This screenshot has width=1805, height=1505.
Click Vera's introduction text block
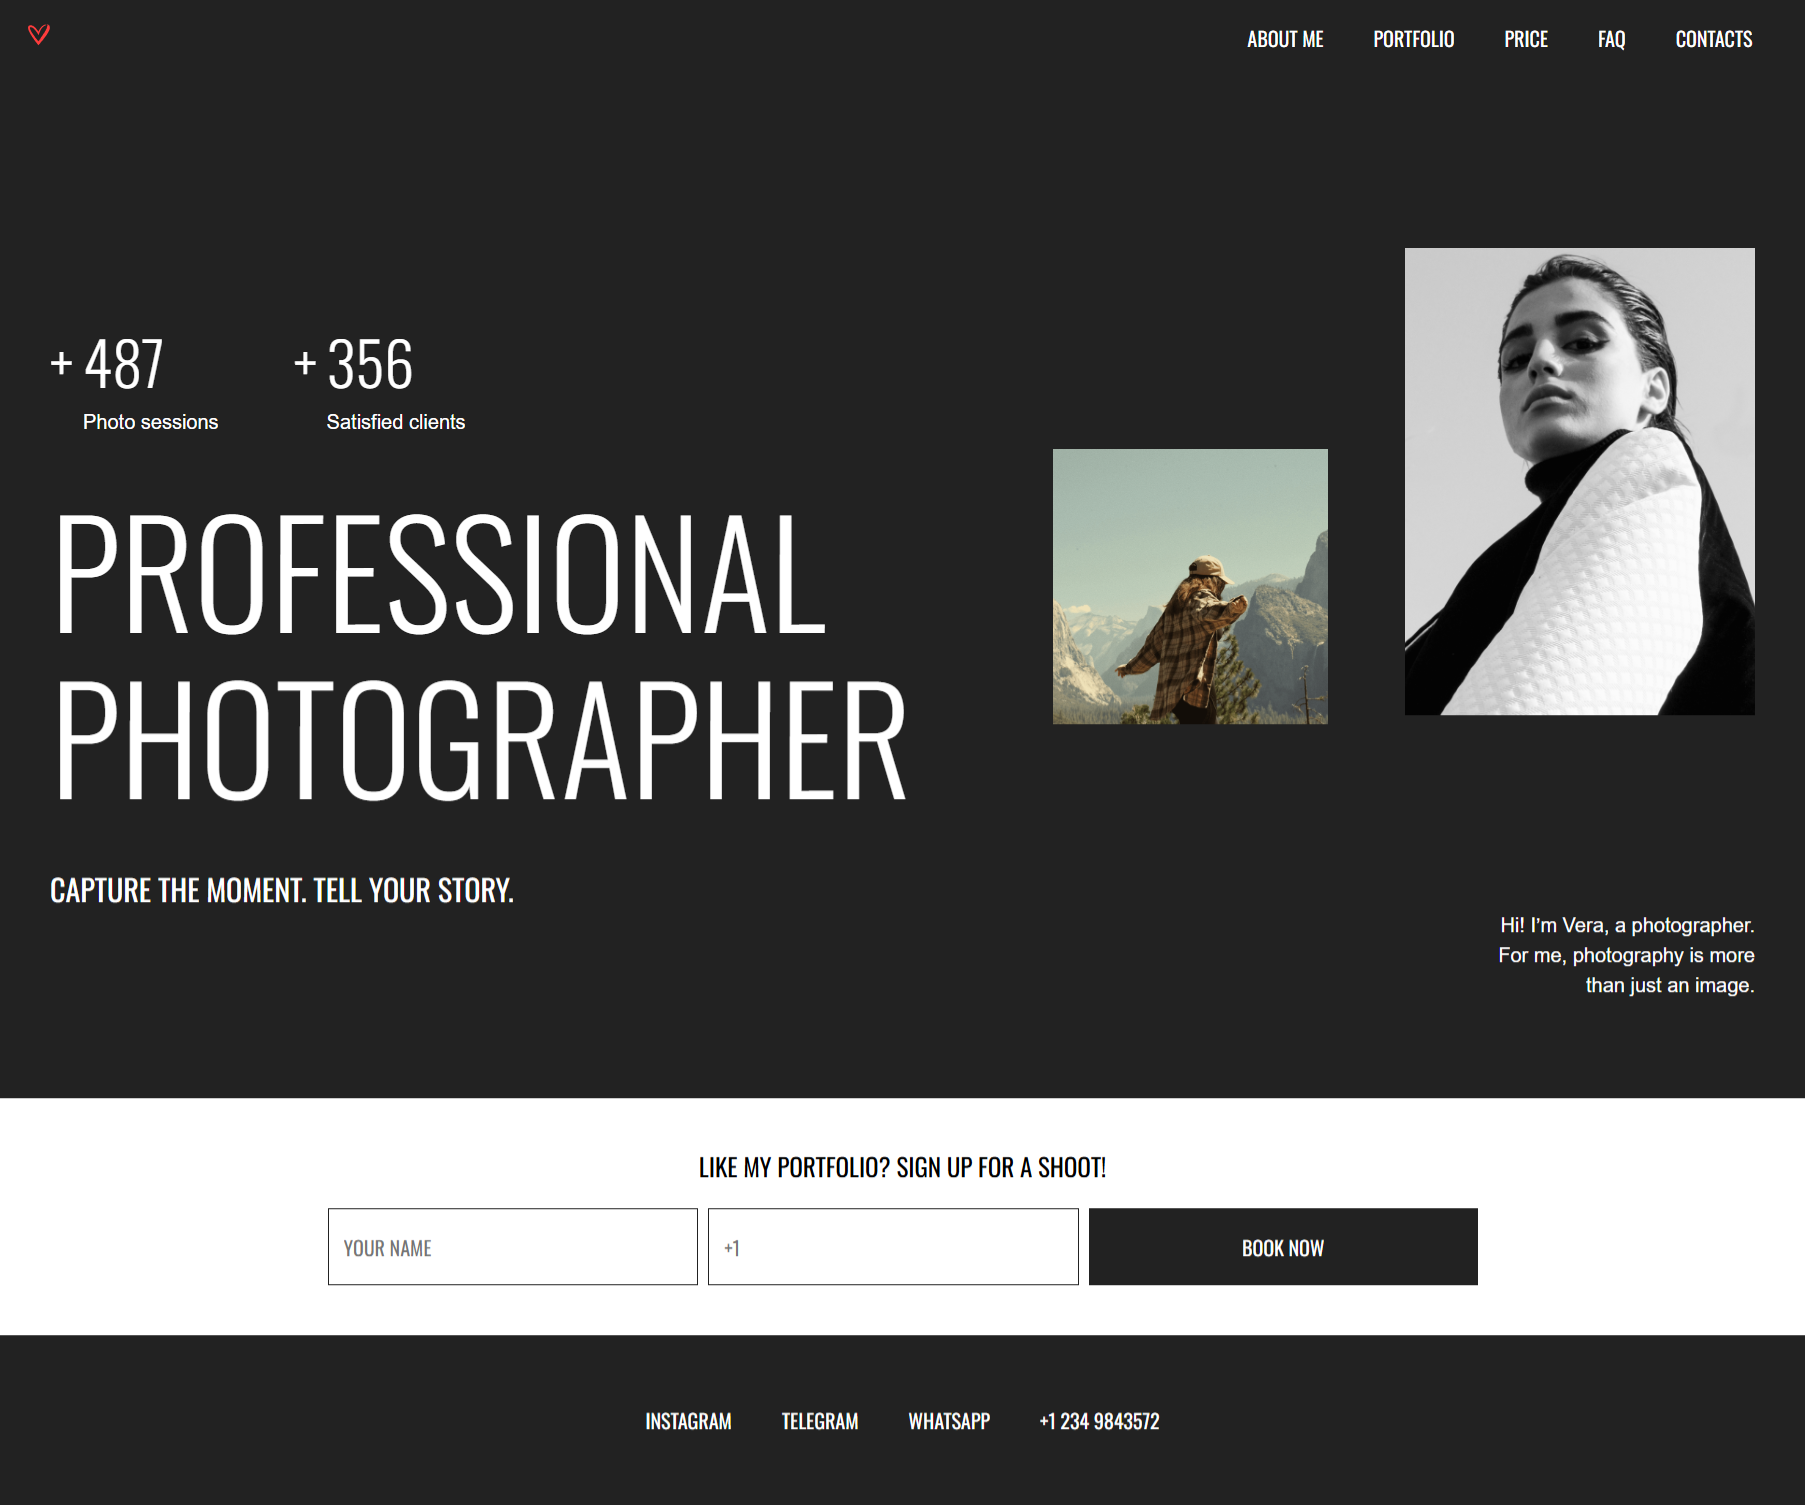[x=1625, y=955]
